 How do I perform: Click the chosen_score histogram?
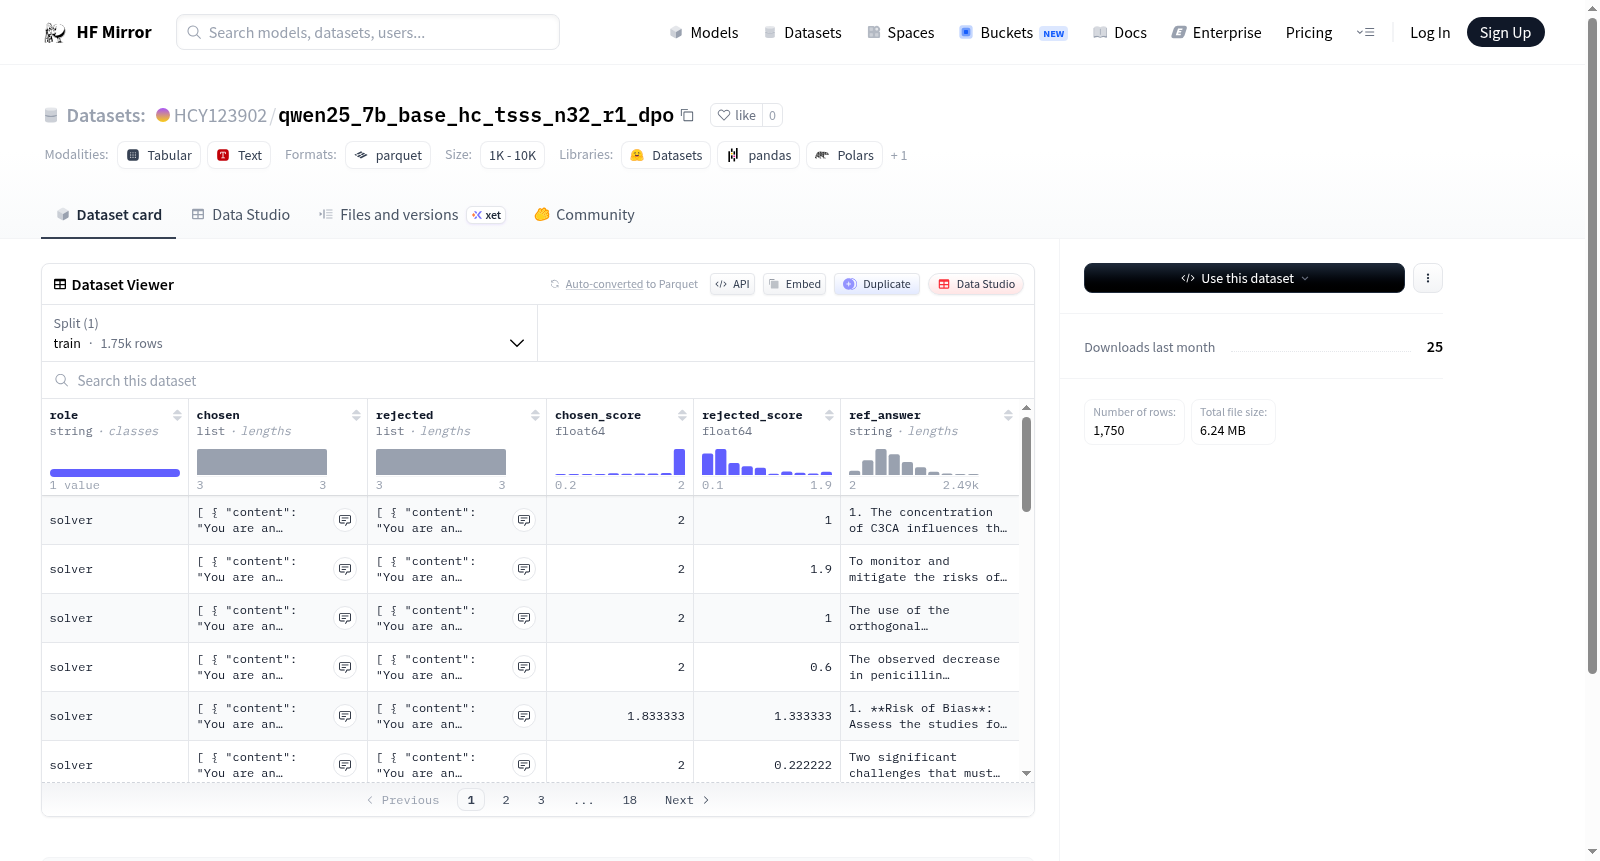(620, 462)
